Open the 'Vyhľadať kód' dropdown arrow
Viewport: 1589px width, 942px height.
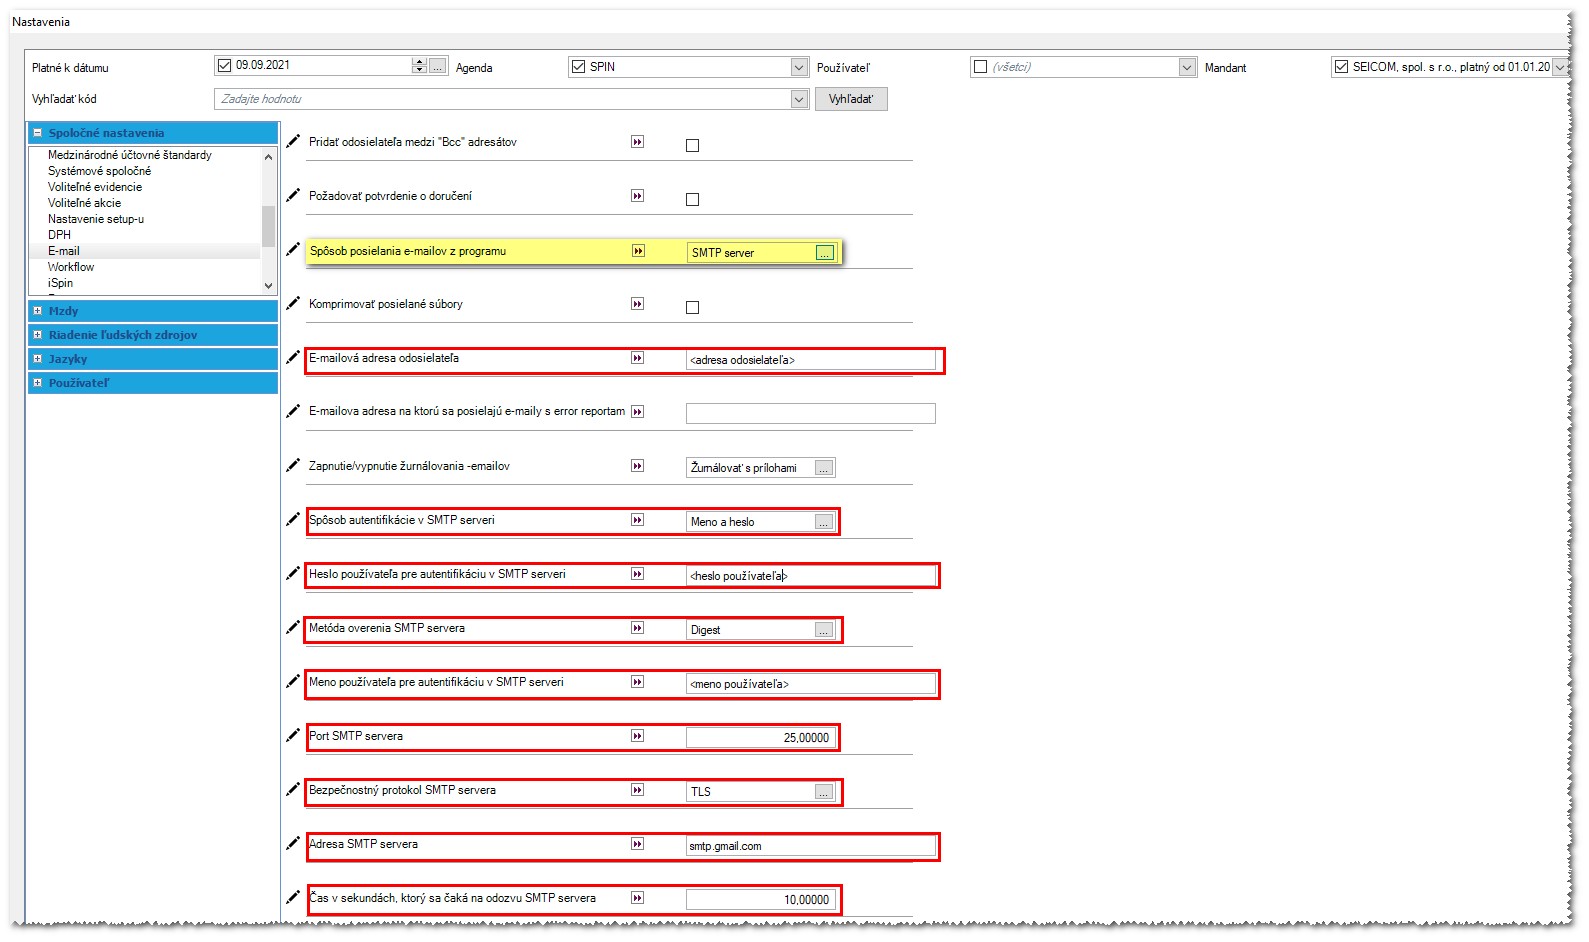point(799,99)
